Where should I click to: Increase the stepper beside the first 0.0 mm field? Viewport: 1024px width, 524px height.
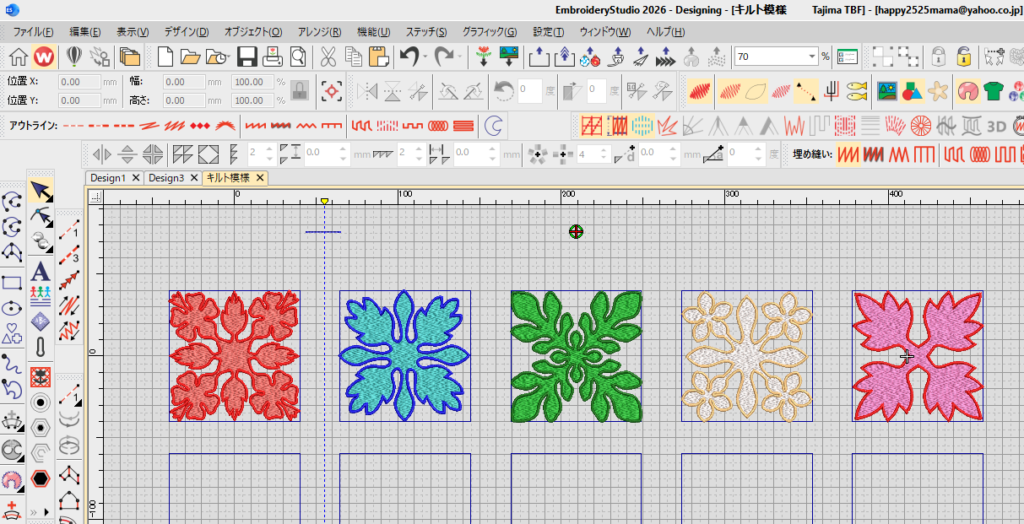click(x=345, y=150)
